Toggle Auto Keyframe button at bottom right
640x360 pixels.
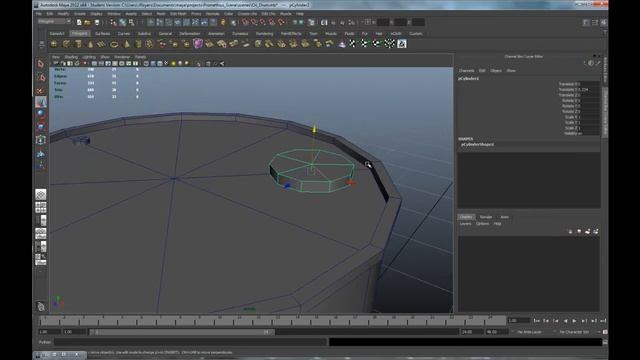point(605,332)
